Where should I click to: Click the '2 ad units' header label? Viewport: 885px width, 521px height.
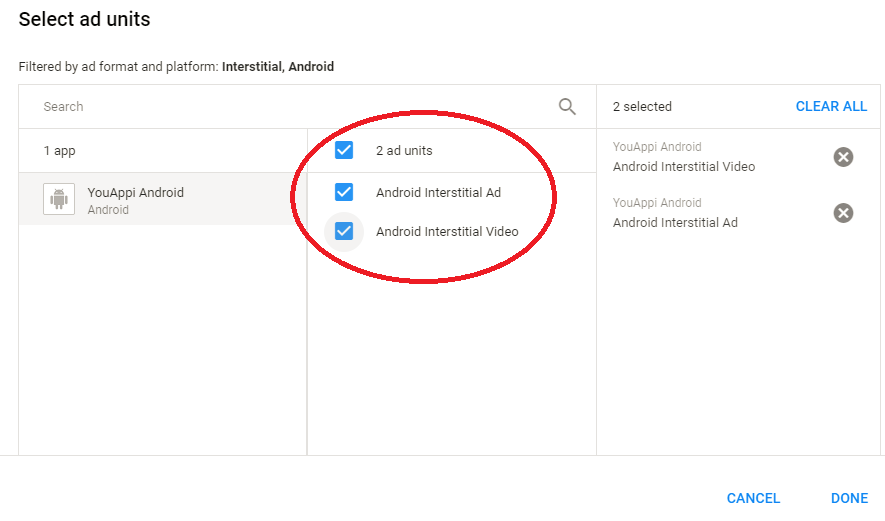point(404,151)
